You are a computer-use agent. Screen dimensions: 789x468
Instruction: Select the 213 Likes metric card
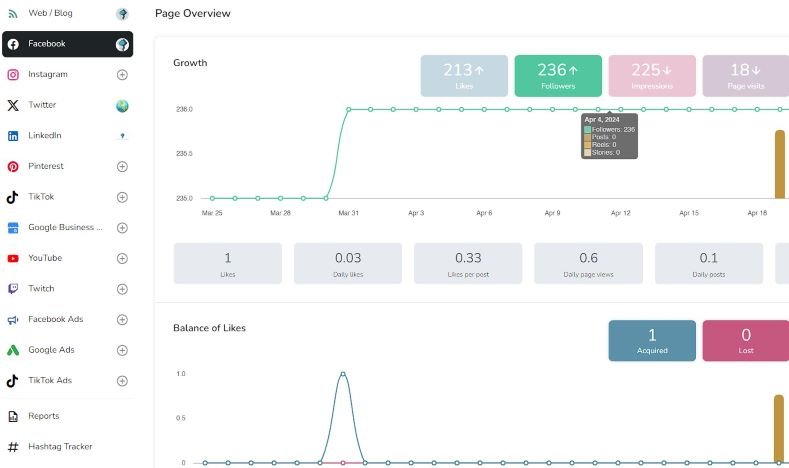(464, 76)
